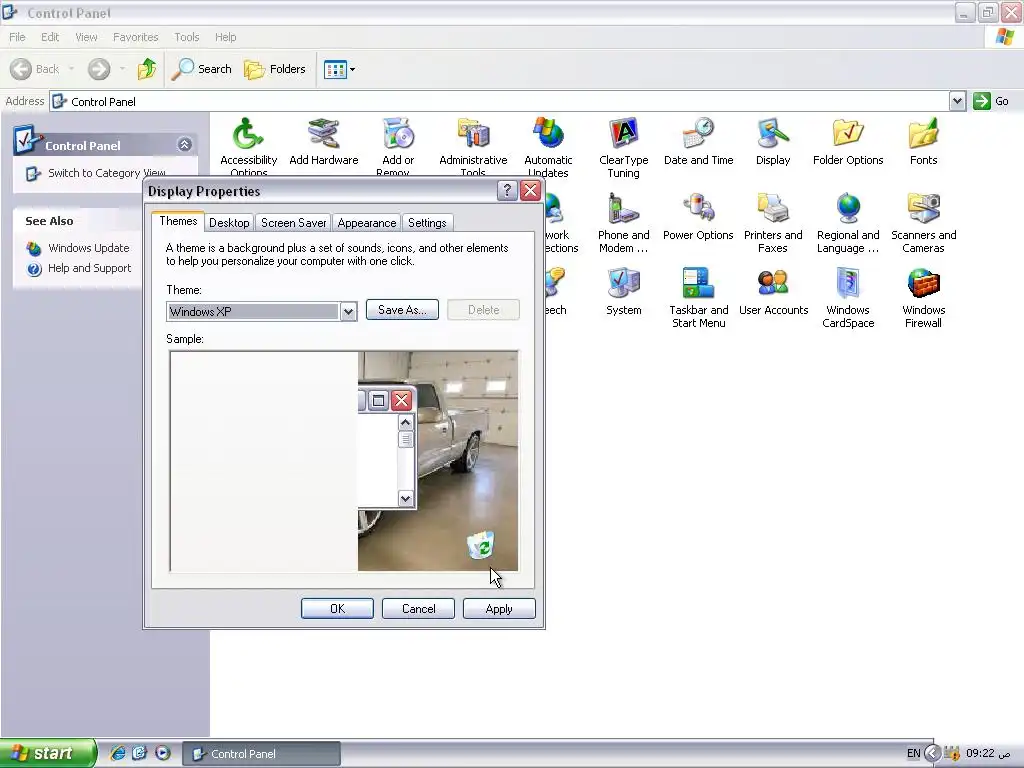Open Administrative Tools icon

coord(473,135)
